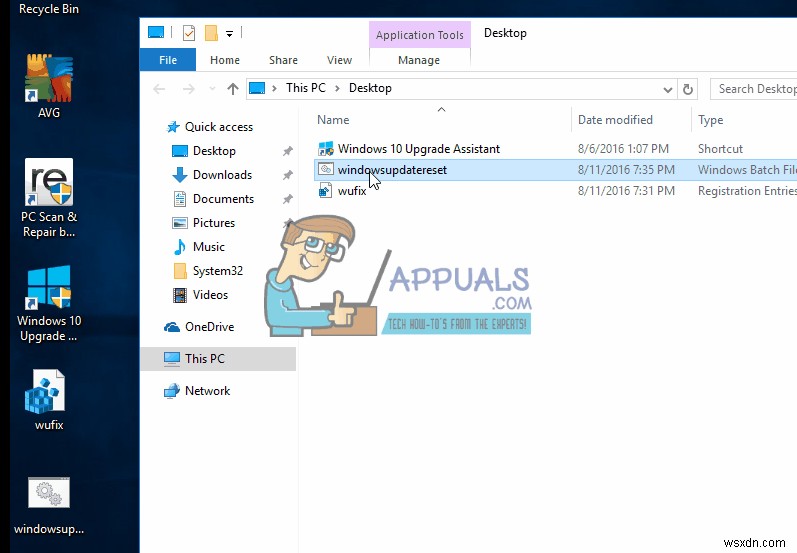Click New Folder icon in quick access toolbar

point(211,33)
